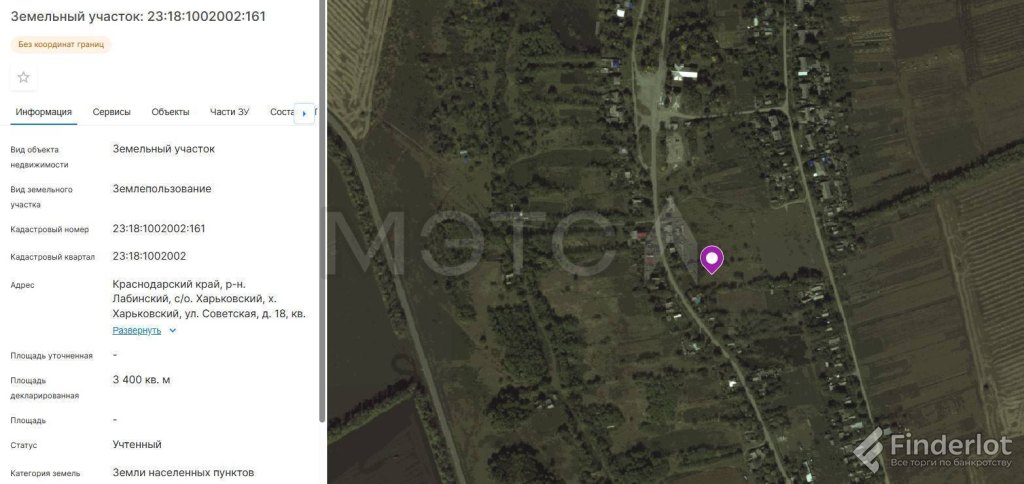
Task: Open the Объекты tab
Action: click(170, 112)
